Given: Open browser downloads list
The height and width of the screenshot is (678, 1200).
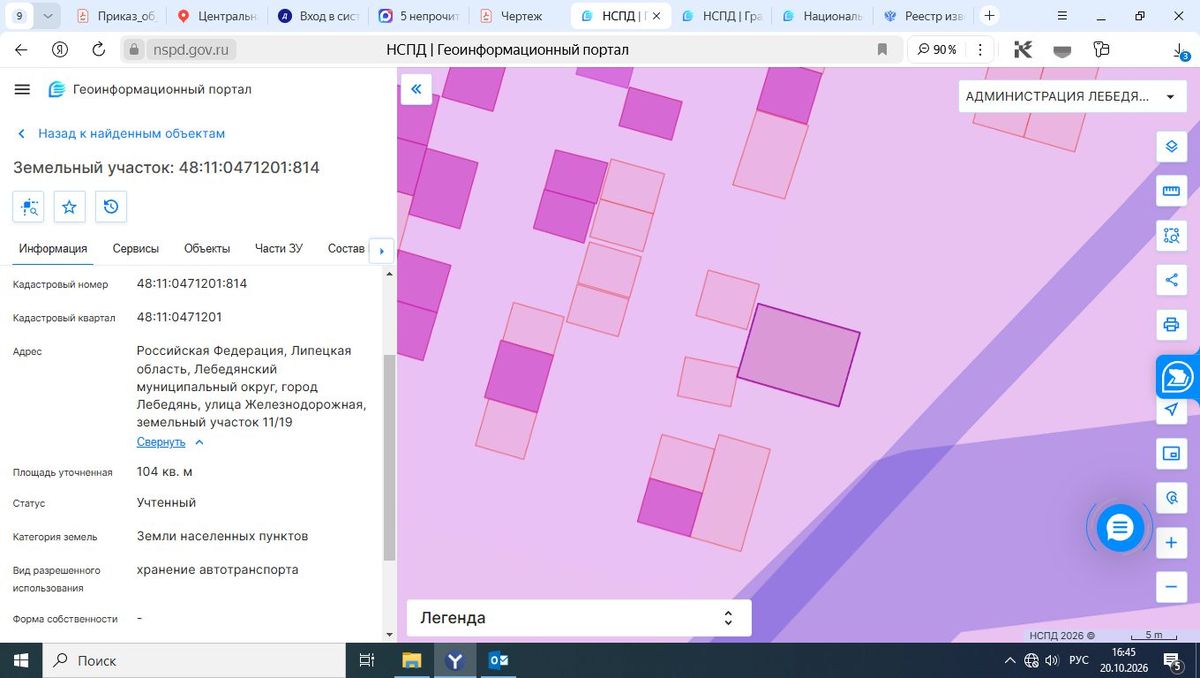Looking at the screenshot, I should [1181, 50].
